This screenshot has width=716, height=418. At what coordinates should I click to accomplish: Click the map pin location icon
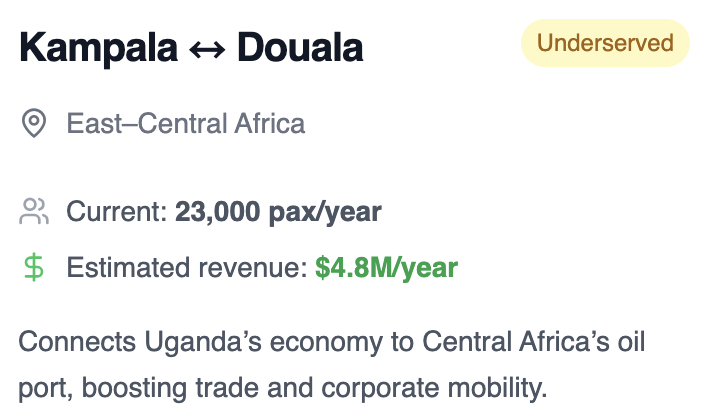pyautogui.click(x=34, y=123)
